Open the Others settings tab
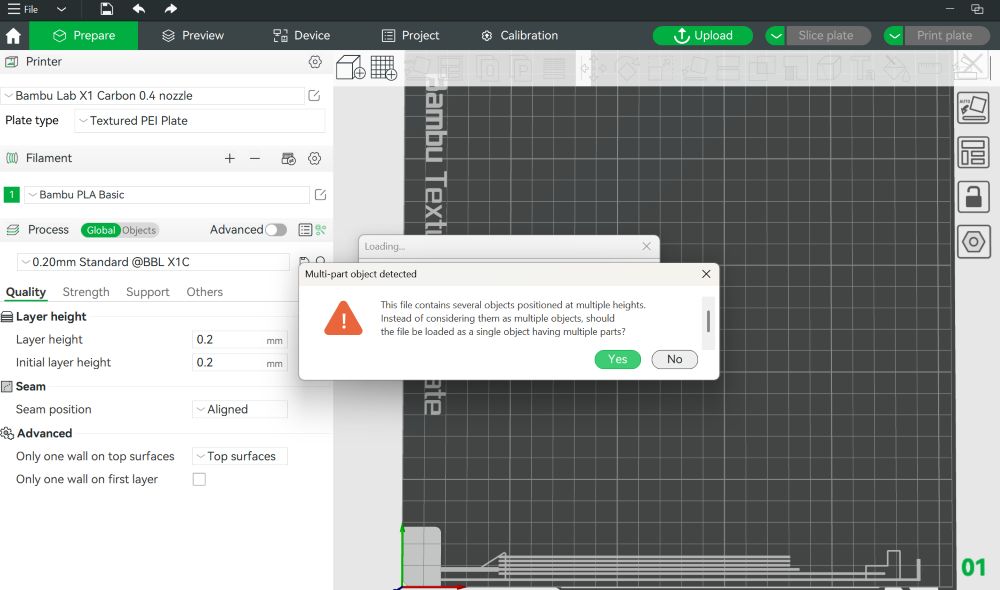Image resolution: width=1000 pixels, height=590 pixels. coord(205,292)
